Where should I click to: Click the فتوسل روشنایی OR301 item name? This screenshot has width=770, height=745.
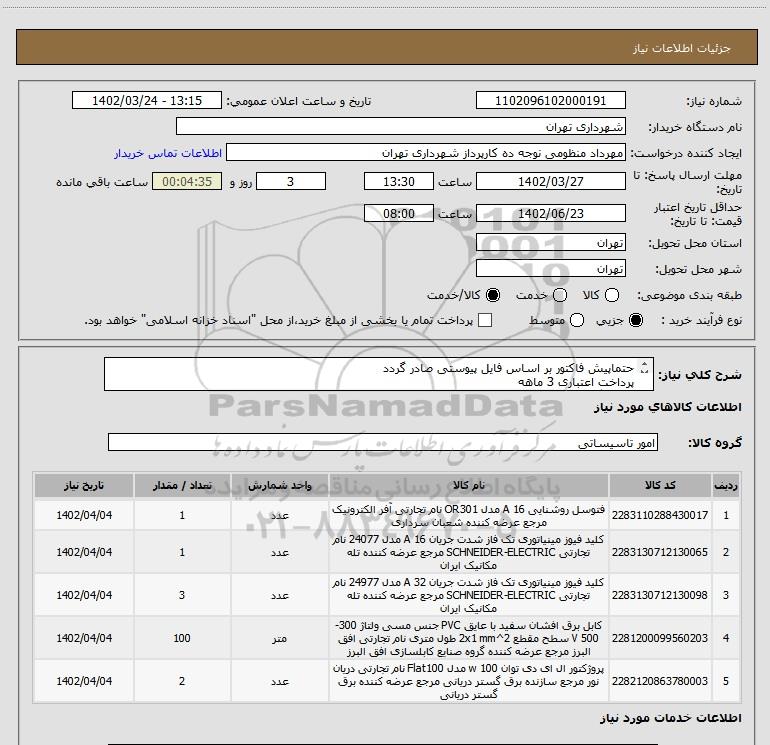click(x=469, y=516)
